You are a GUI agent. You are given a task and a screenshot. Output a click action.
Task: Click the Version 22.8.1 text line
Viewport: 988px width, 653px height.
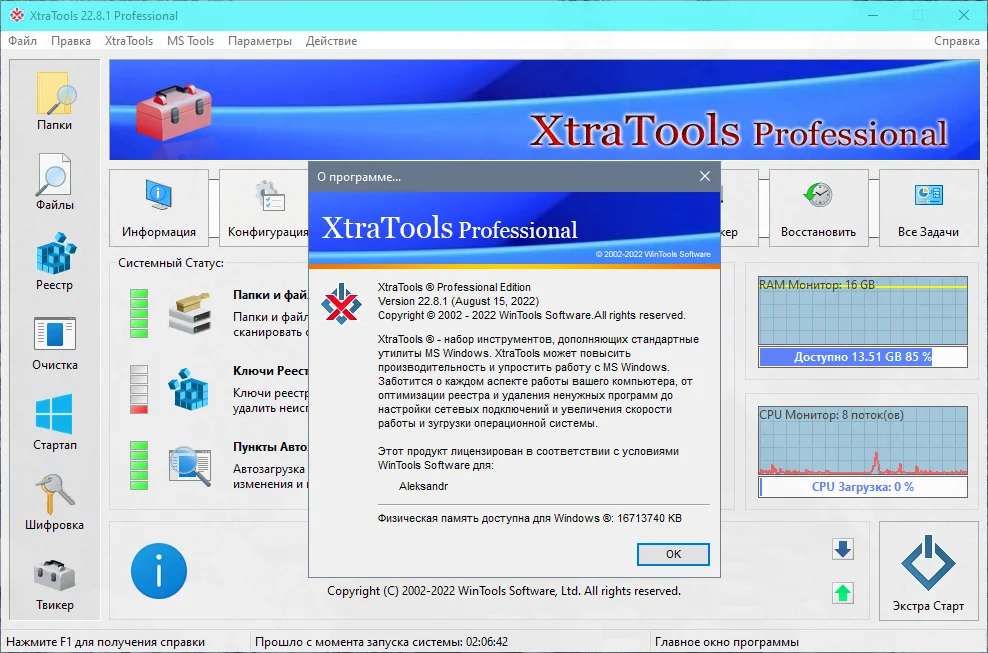(458, 301)
